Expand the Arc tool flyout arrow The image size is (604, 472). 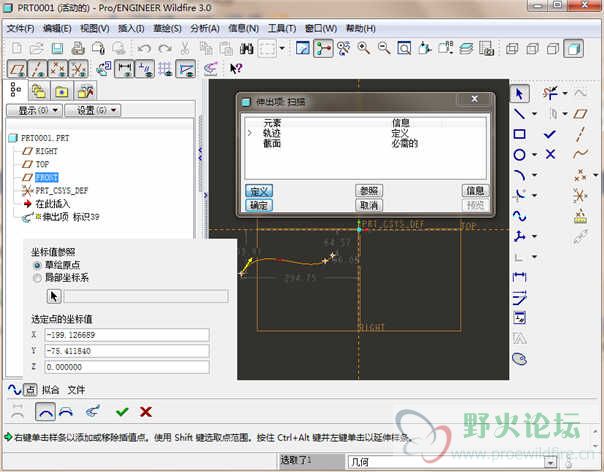tap(535, 175)
